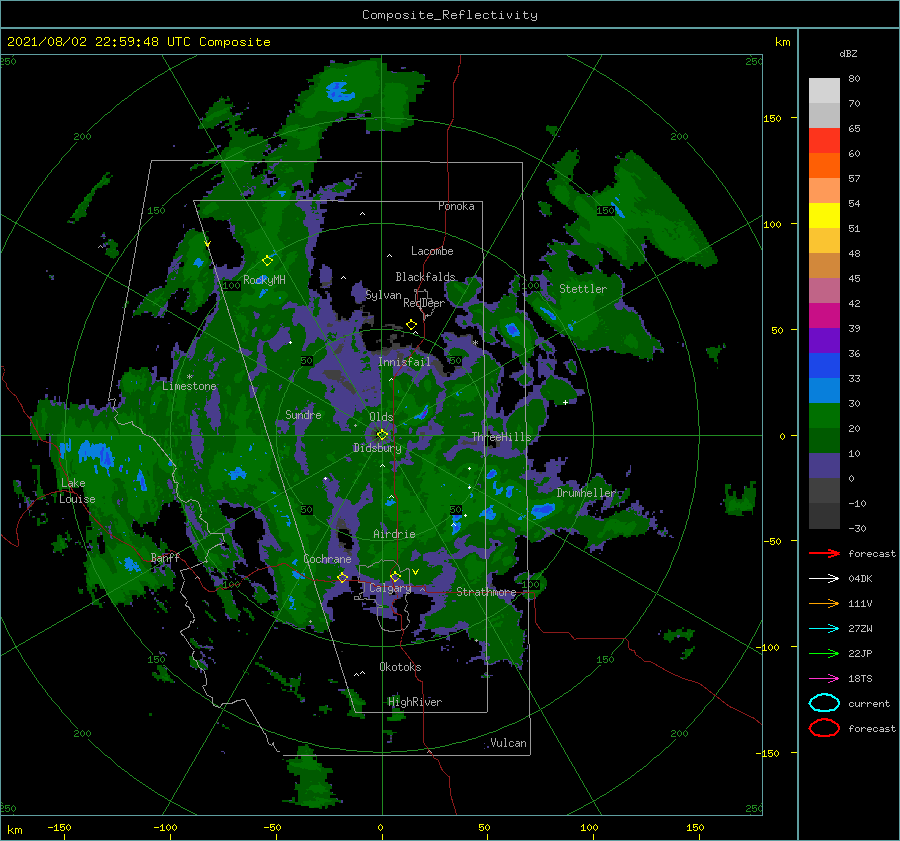
Task: Click the red forecast ellipse icon
Action: click(824, 728)
